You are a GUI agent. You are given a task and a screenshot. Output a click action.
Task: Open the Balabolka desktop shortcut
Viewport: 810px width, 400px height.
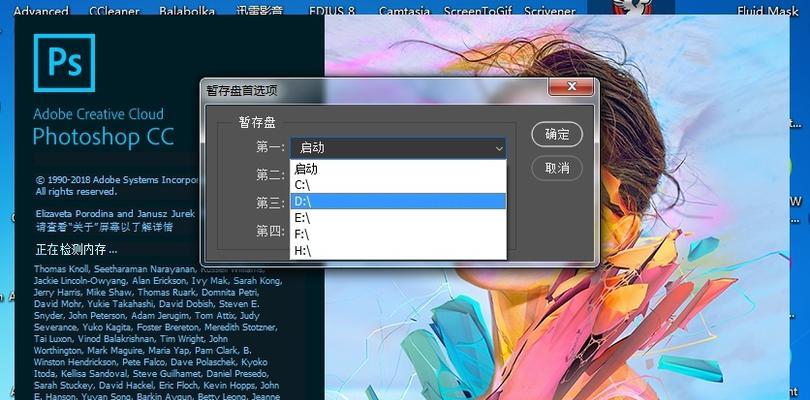pyautogui.click(x=187, y=11)
